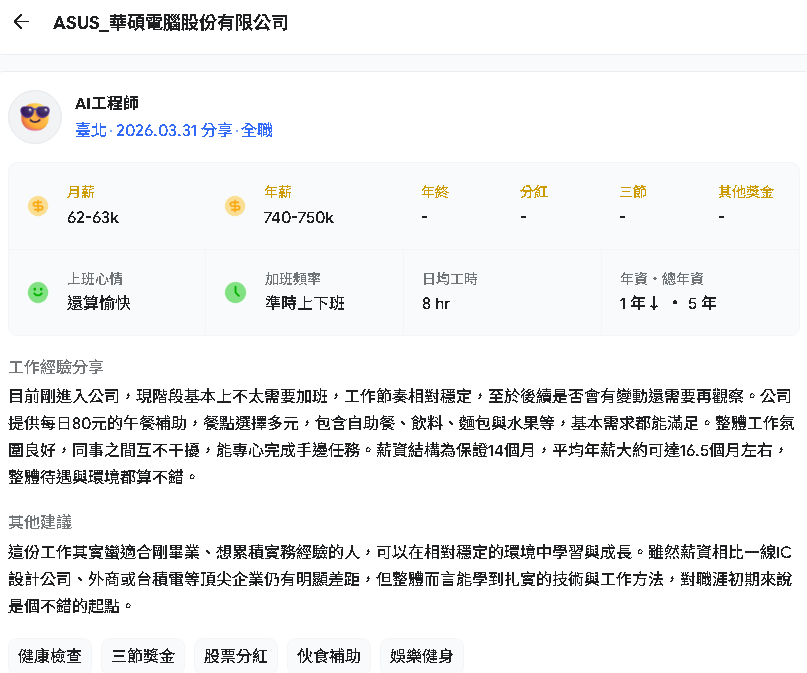Select the 伙食補助 benefit tag
The image size is (807, 673).
[329, 656]
